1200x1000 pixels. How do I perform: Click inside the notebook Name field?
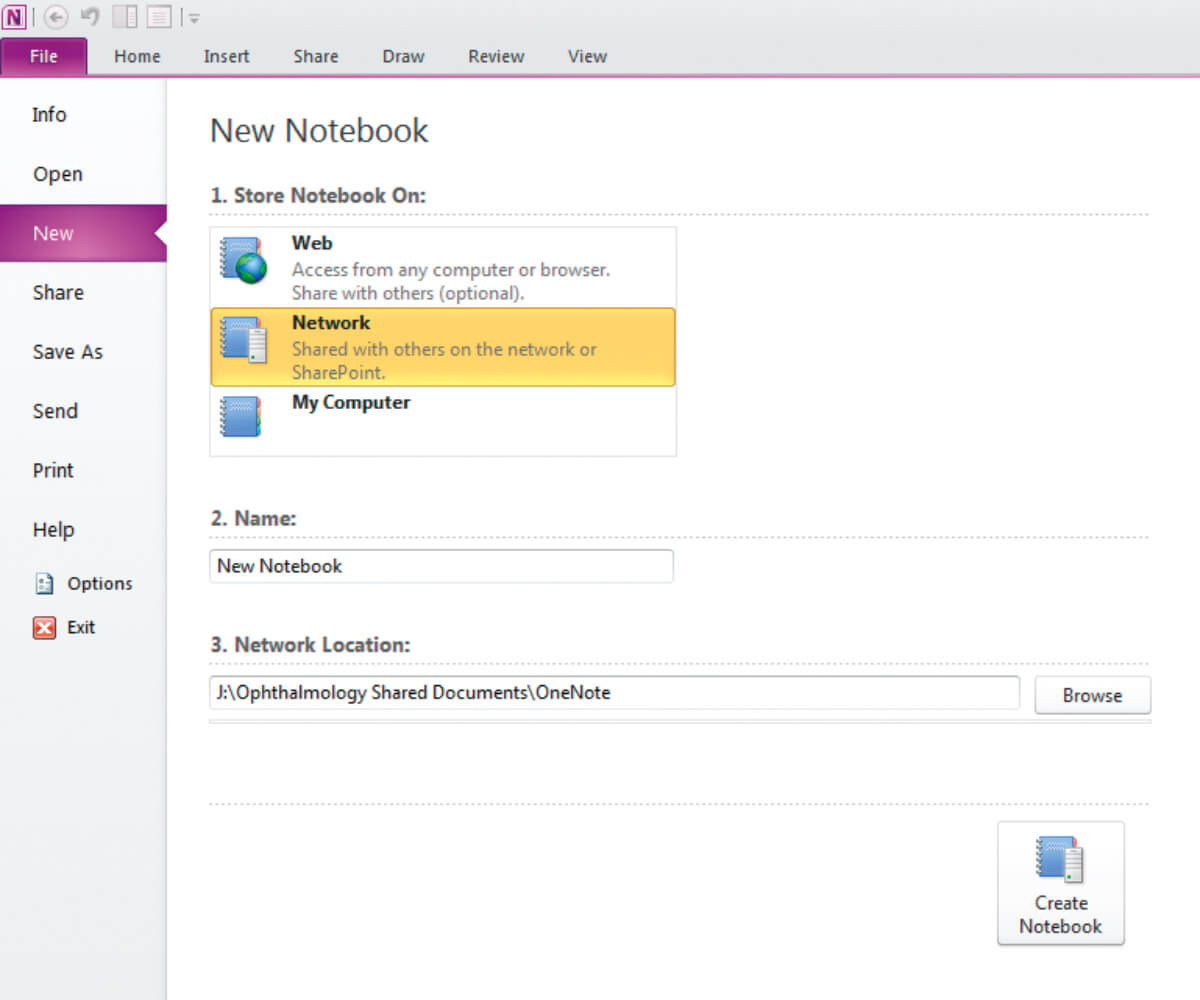tap(441, 566)
